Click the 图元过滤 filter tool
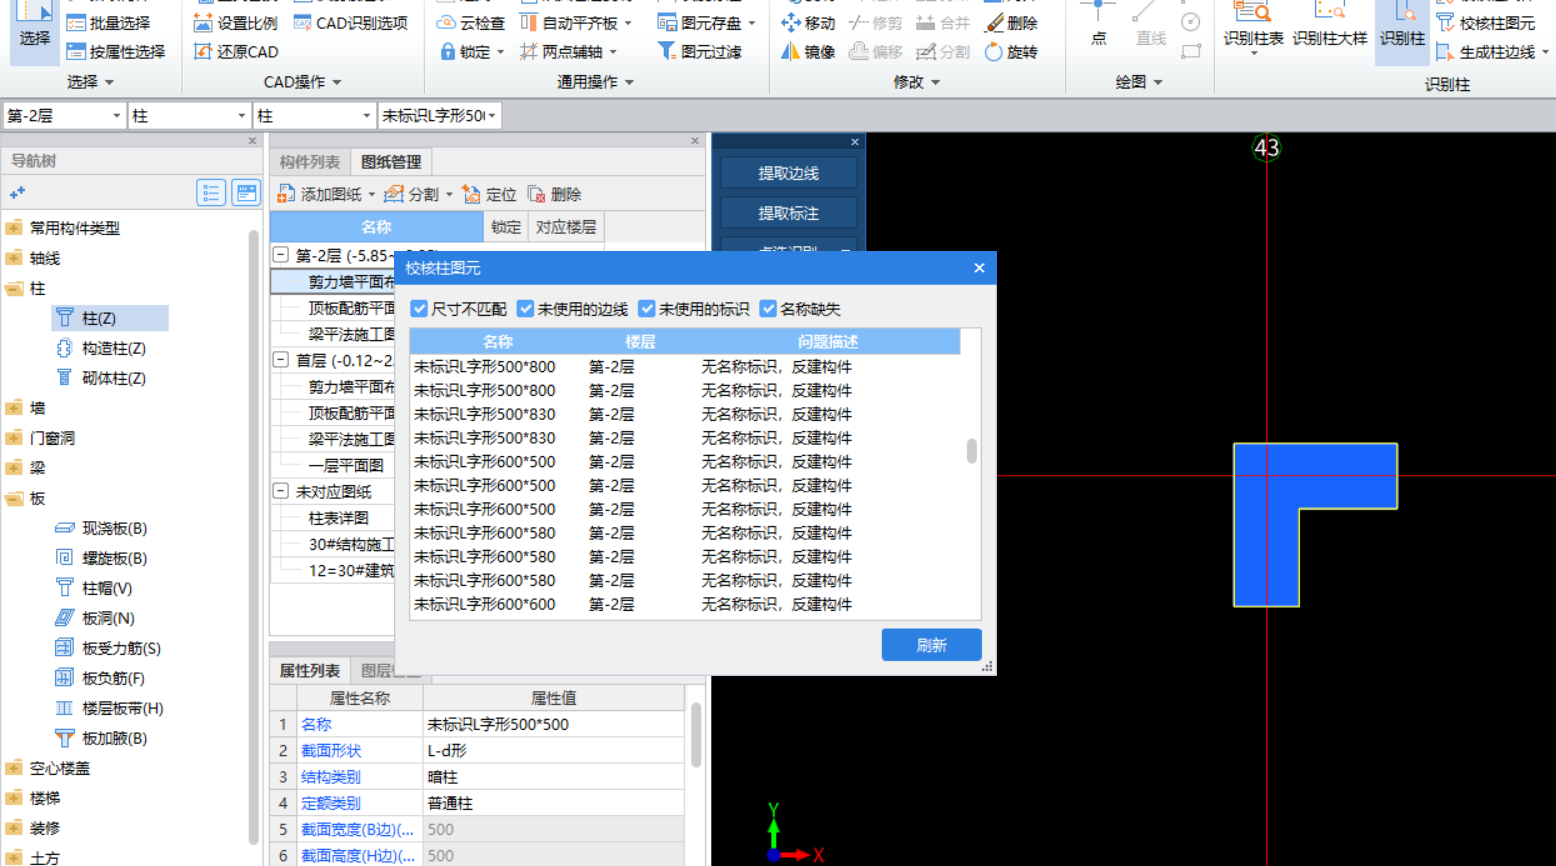1556x866 pixels. click(699, 51)
